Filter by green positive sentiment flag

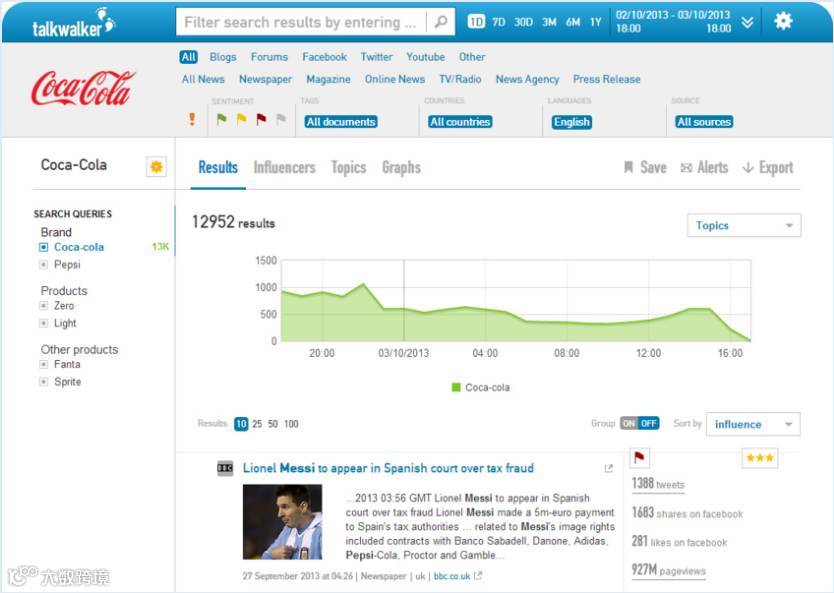[x=221, y=119]
